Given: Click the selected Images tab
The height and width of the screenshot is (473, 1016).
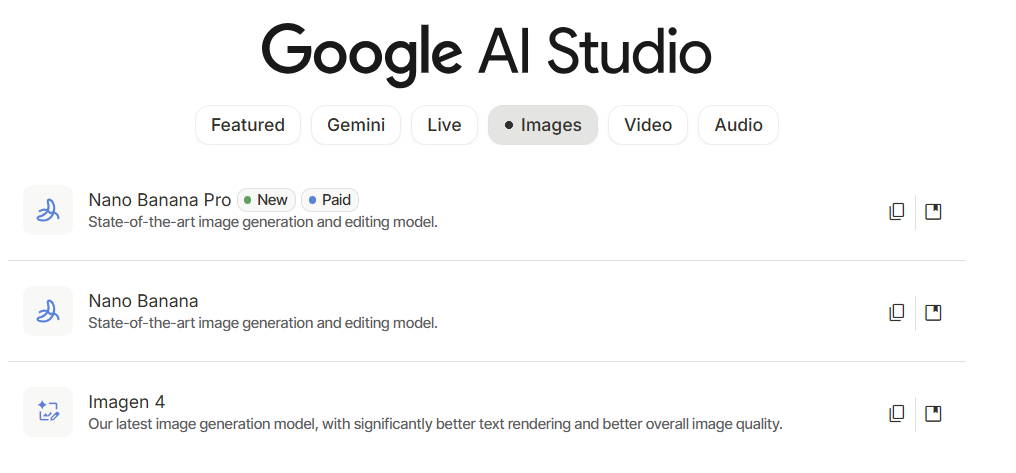Looking at the screenshot, I should click(543, 125).
